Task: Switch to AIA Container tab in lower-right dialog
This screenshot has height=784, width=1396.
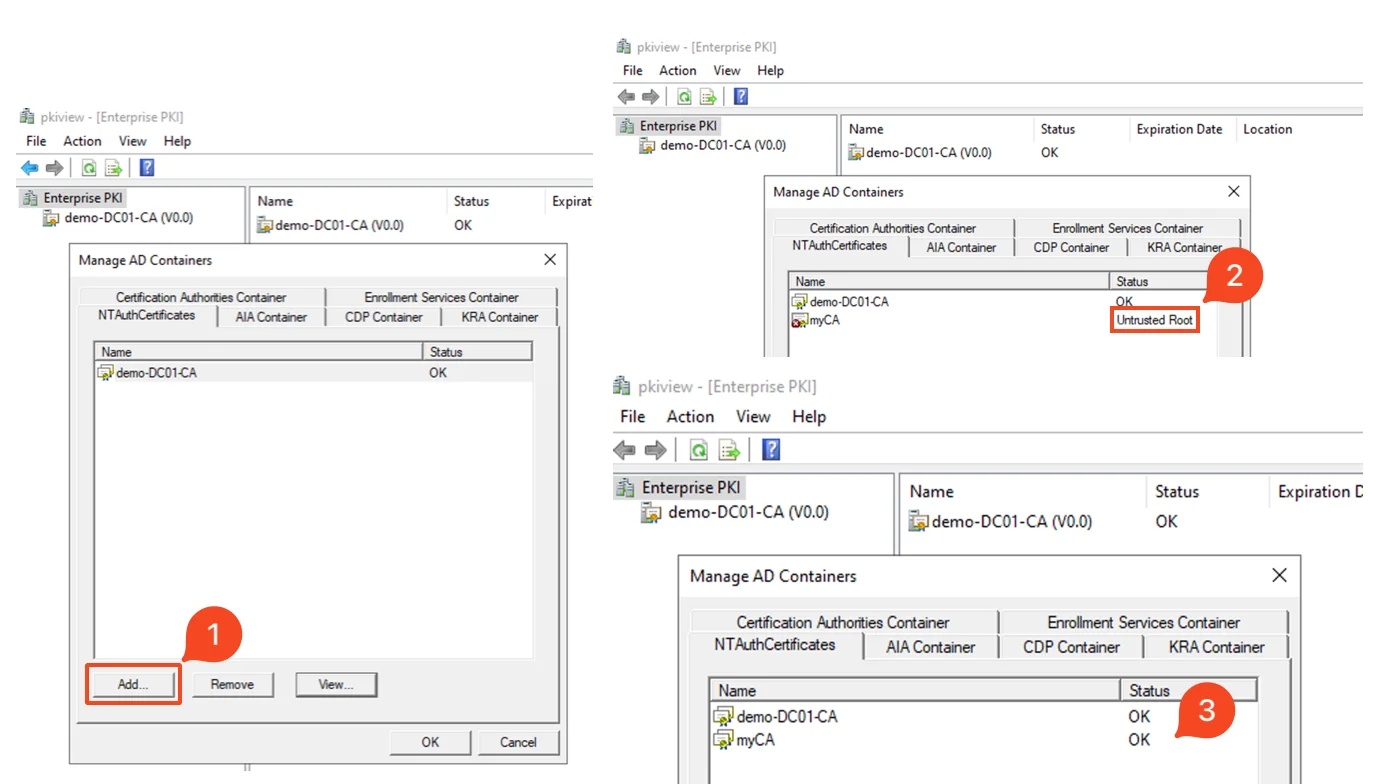Action: click(x=930, y=647)
